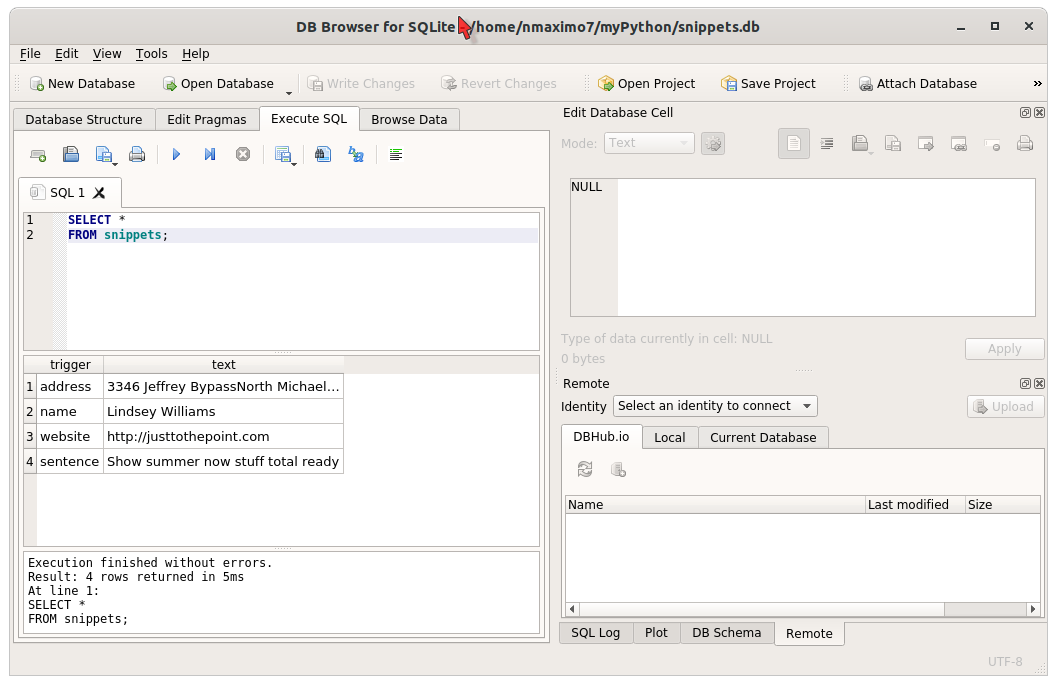The image size is (1057, 685).
Task: Click the find text binoculars icon
Action: [322, 155]
